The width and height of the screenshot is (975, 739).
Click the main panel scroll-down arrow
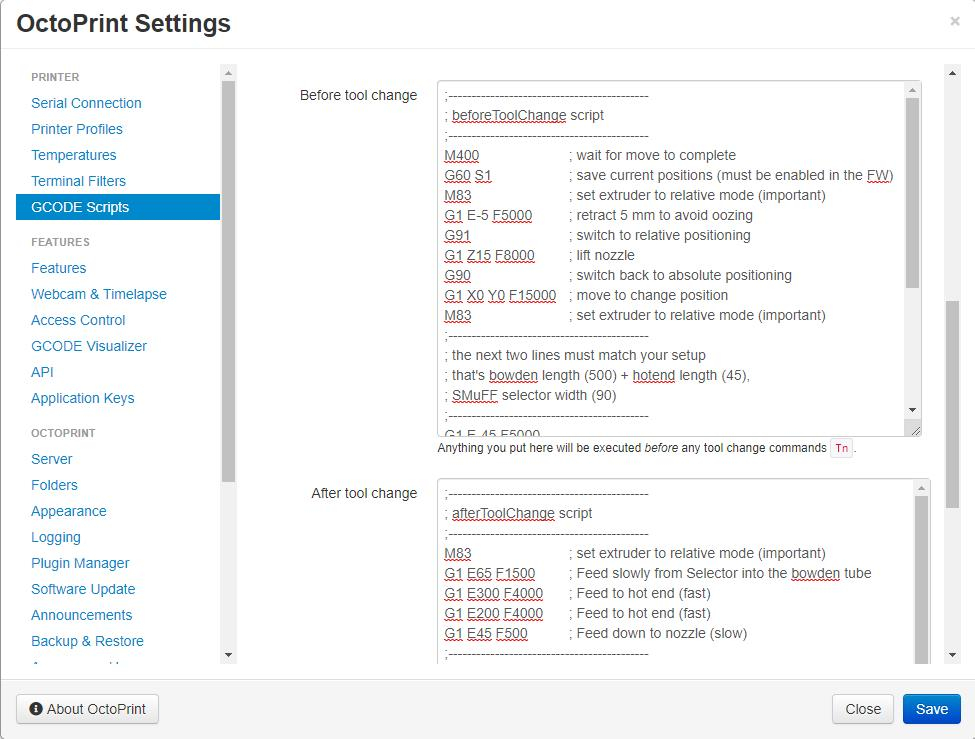(952, 655)
